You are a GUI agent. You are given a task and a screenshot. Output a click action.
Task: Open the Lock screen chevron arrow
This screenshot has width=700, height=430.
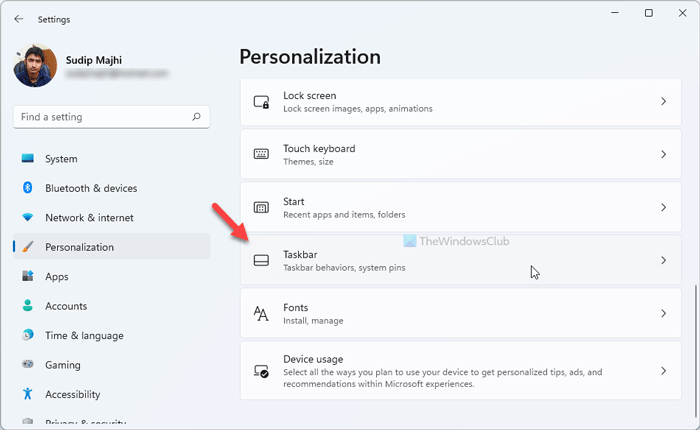[x=663, y=102]
